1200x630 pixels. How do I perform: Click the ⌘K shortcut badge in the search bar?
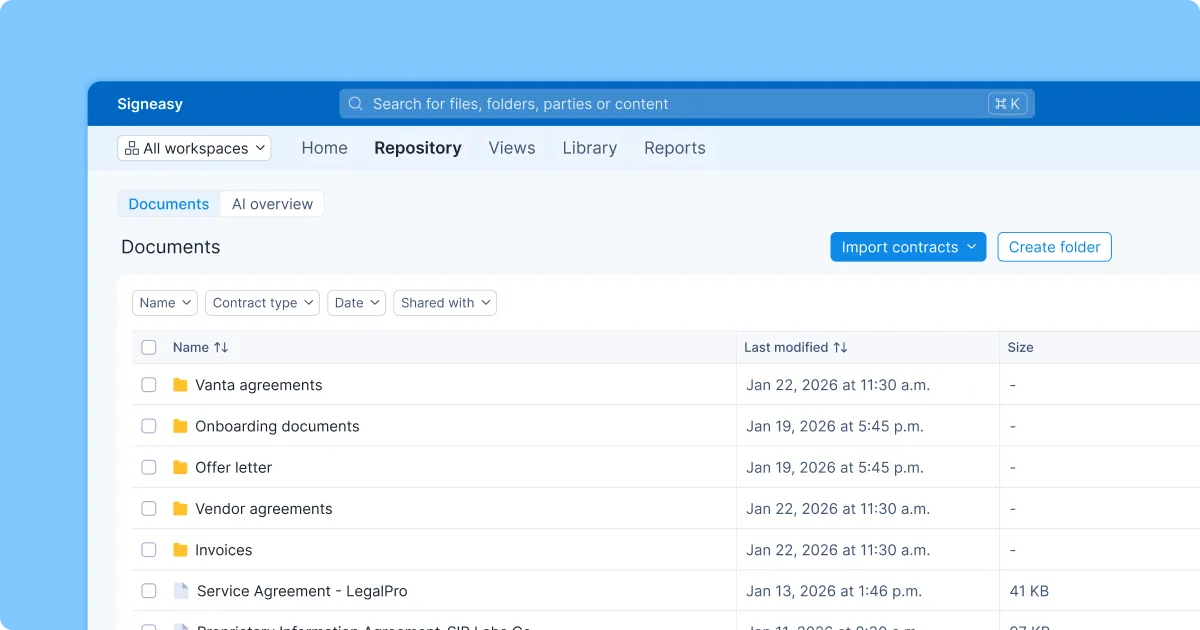(x=1007, y=104)
